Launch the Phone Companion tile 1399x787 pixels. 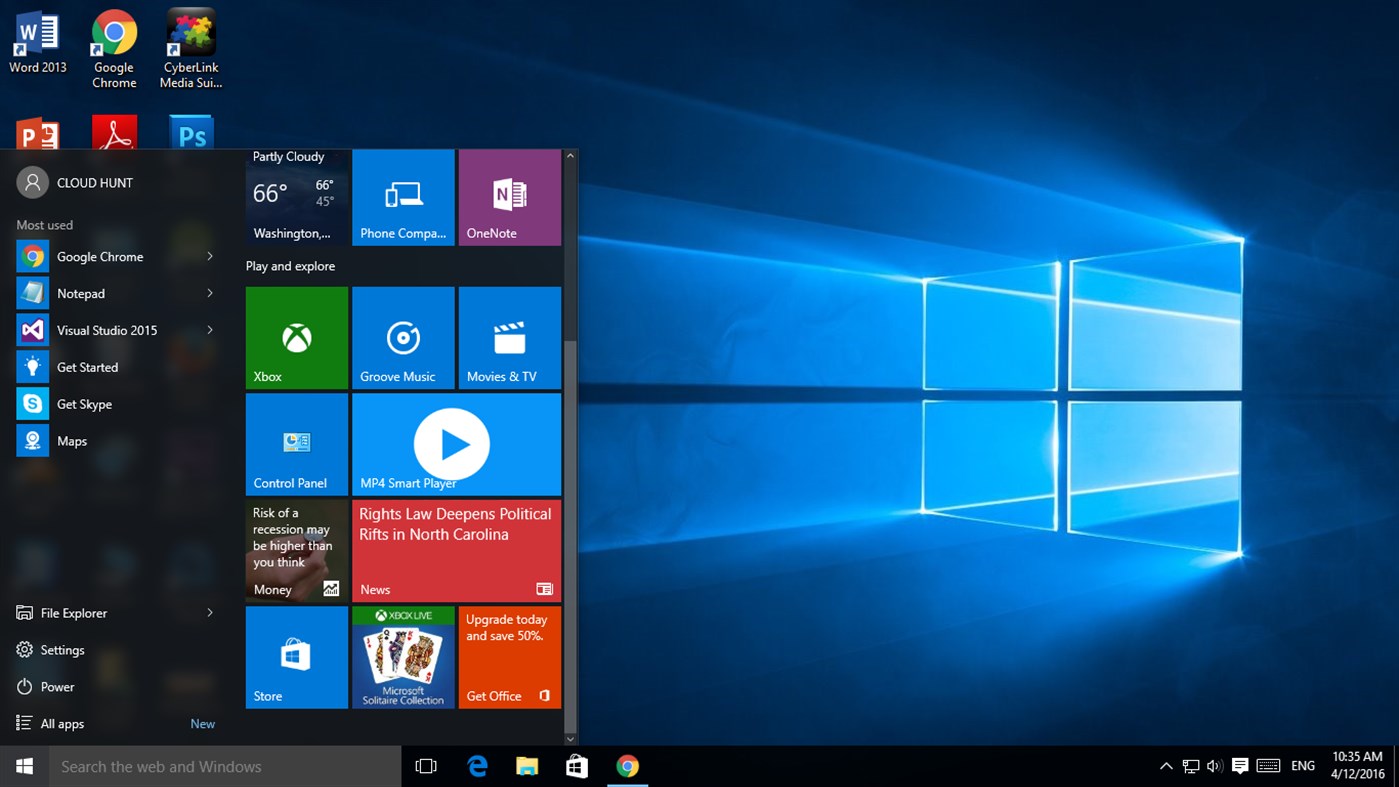click(404, 197)
